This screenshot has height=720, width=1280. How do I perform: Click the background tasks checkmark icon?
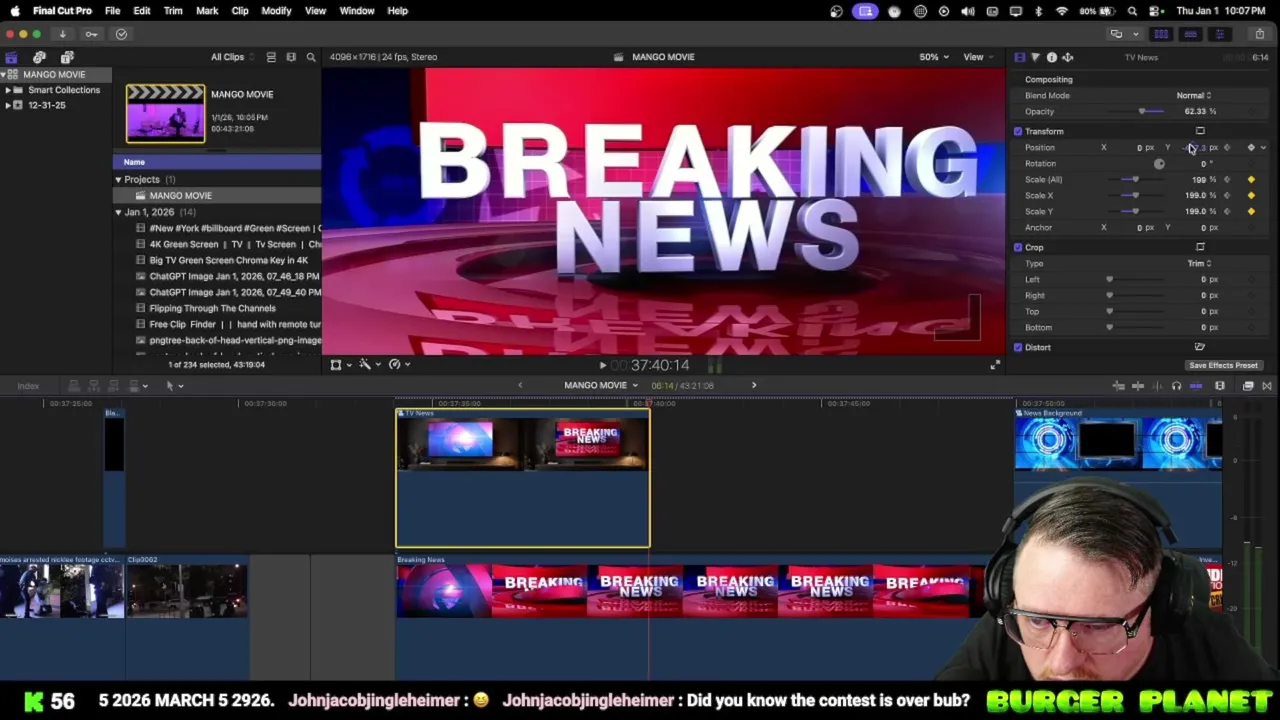click(x=121, y=34)
